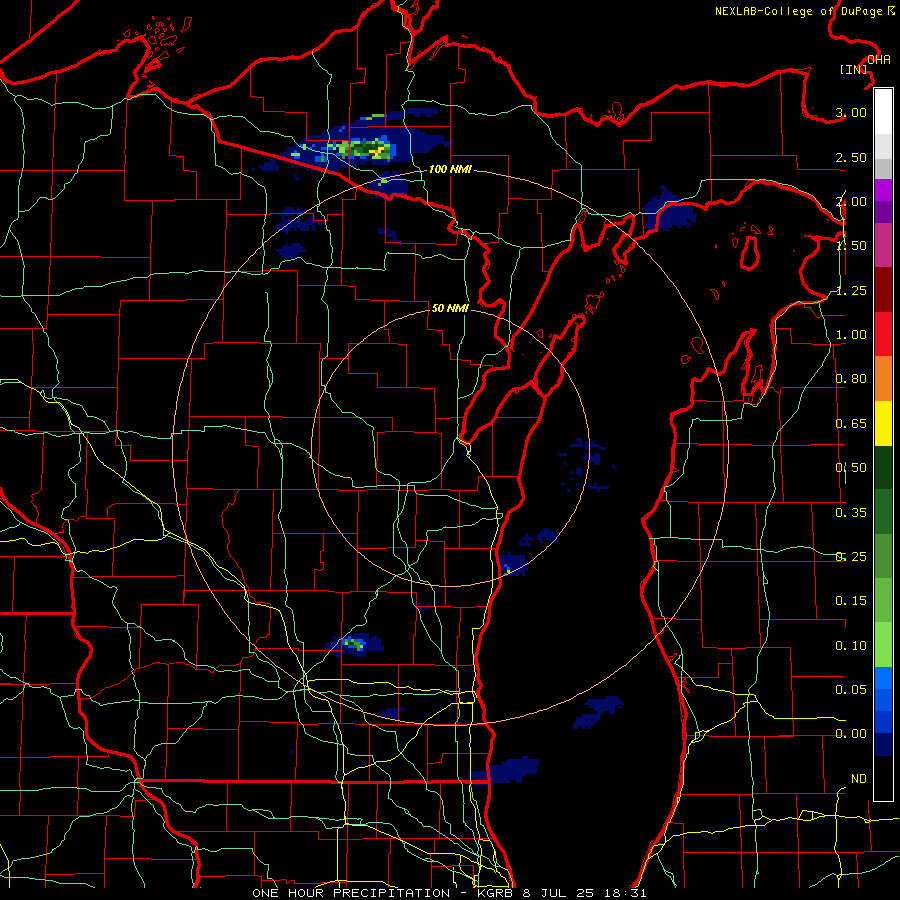The height and width of the screenshot is (900, 900).
Task: Click the green-core cell inside southwest 100 NMI ring
Action: point(355,643)
